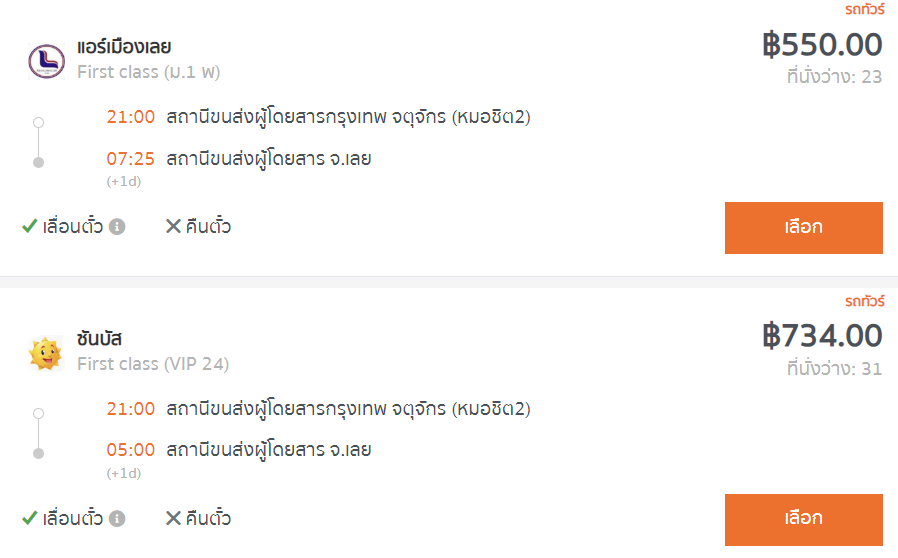Click X icon beside คืนตั๋ว in first trip

[x=173, y=226]
